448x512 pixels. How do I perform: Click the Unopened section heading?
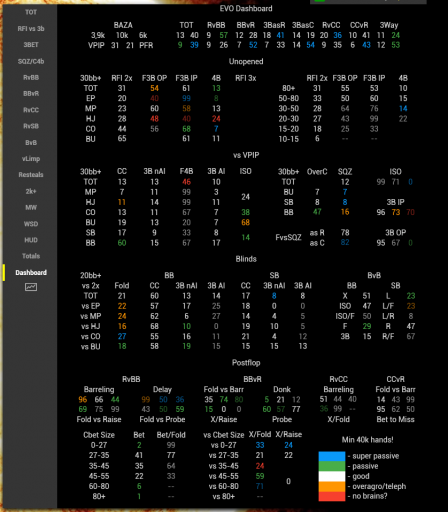(x=246, y=62)
